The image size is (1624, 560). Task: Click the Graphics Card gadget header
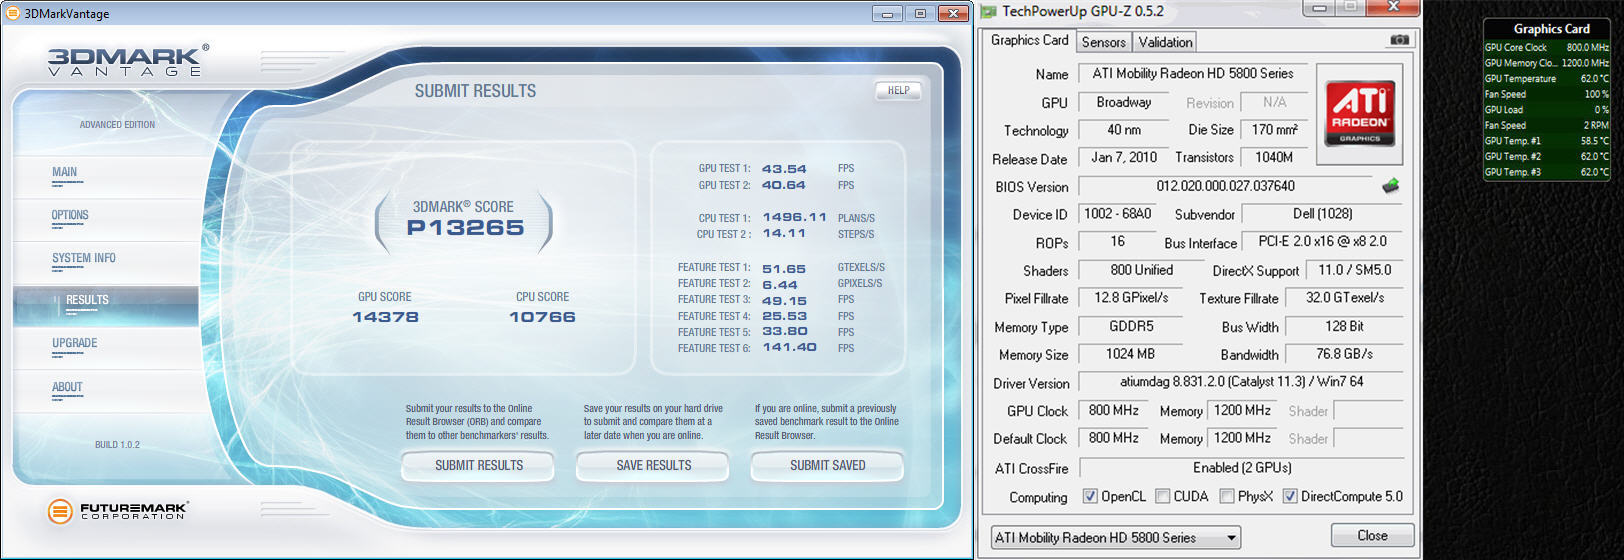pyautogui.click(x=1551, y=29)
